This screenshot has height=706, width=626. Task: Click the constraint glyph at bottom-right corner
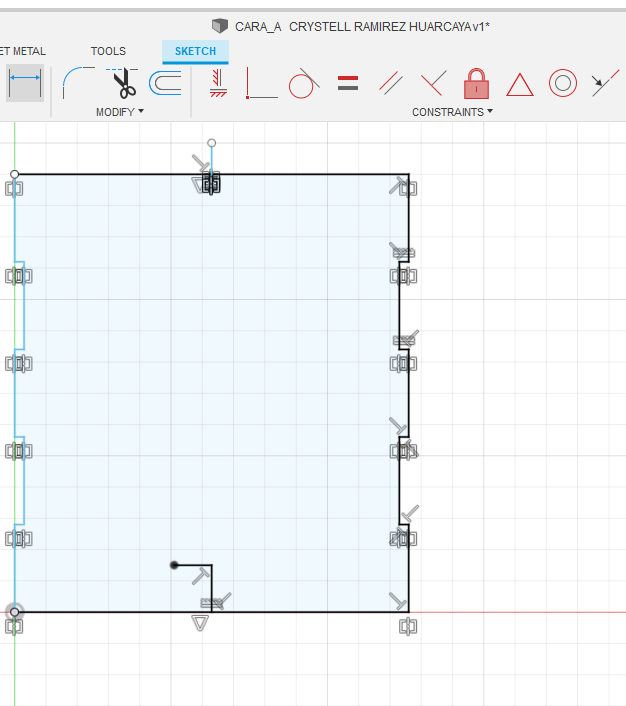408,626
